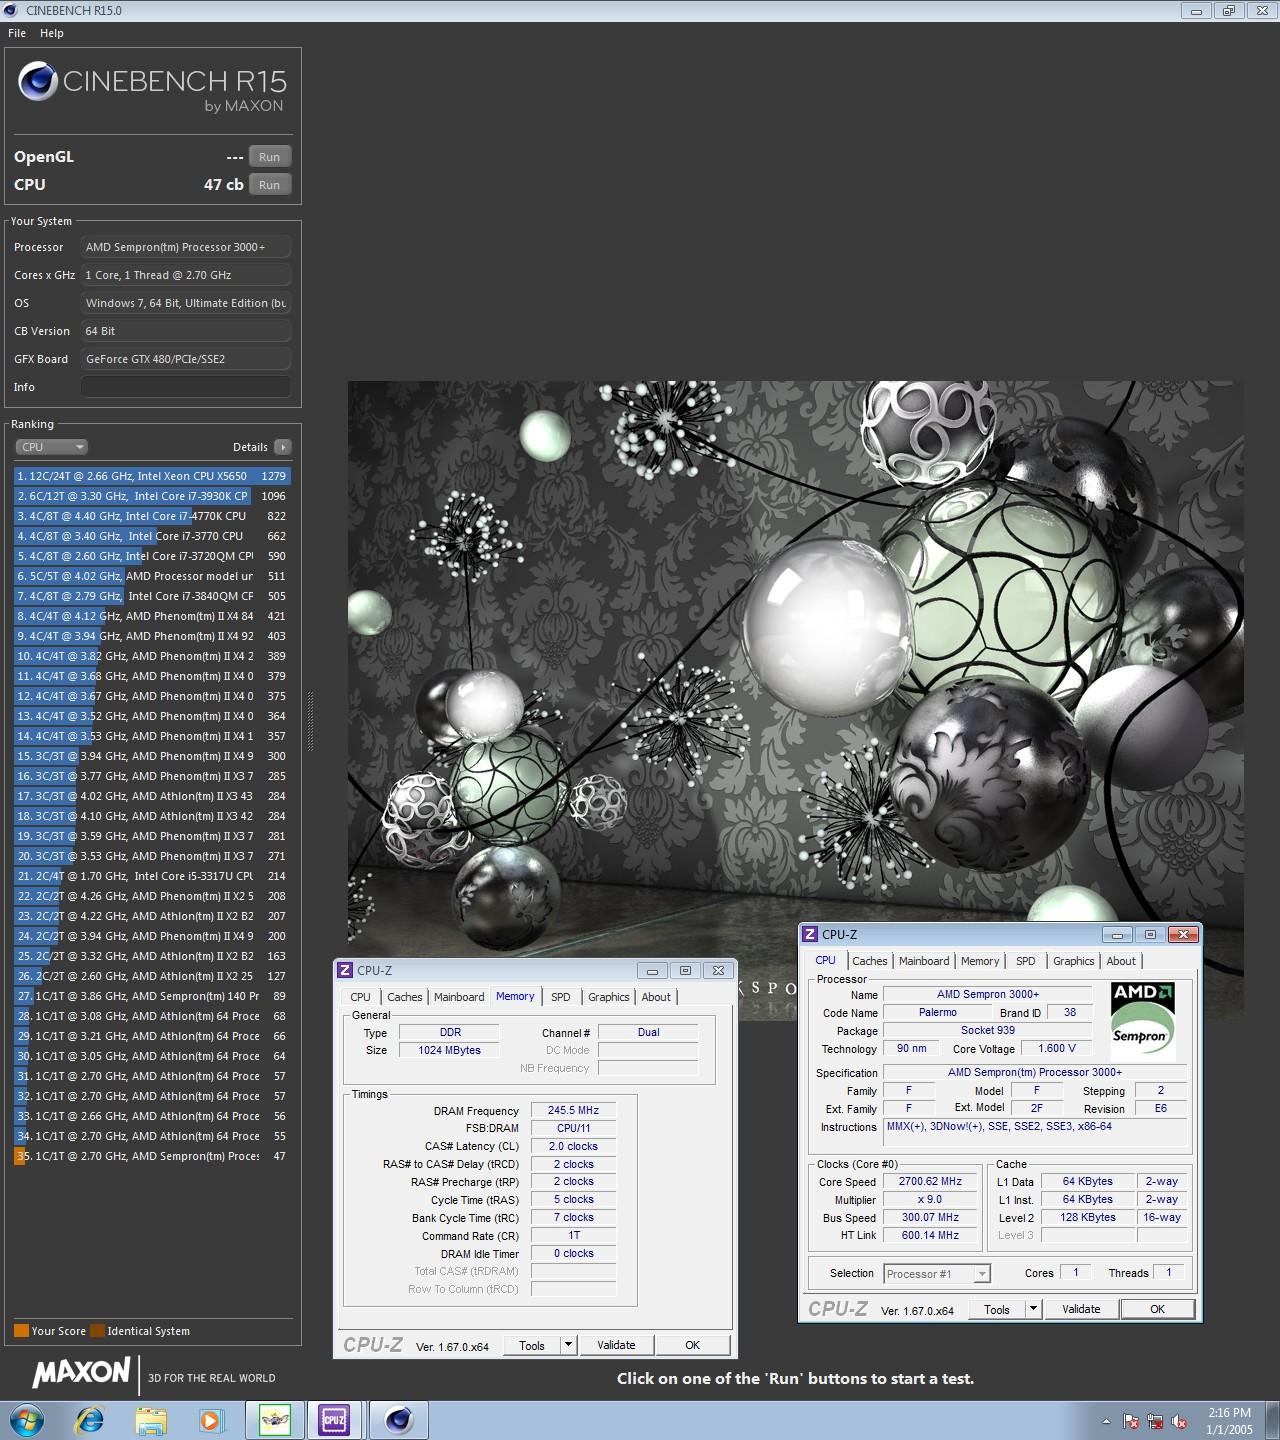The width and height of the screenshot is (1280, 1440).
Task: Open the Details arrow button in Ranking
Action: [x=283, y=447]
